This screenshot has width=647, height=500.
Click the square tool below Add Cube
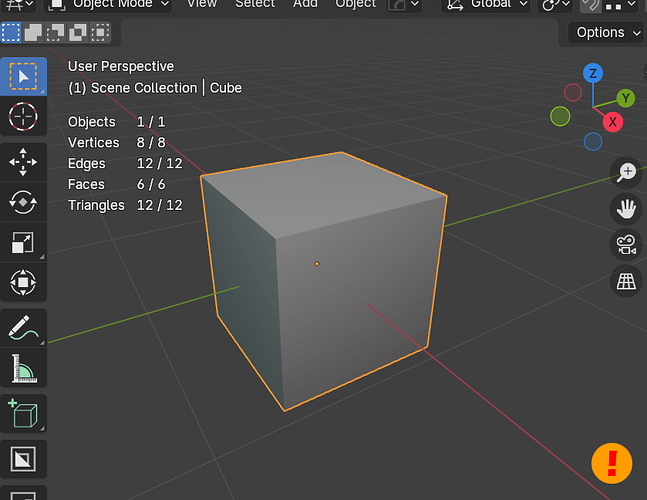tap(23, 459)
